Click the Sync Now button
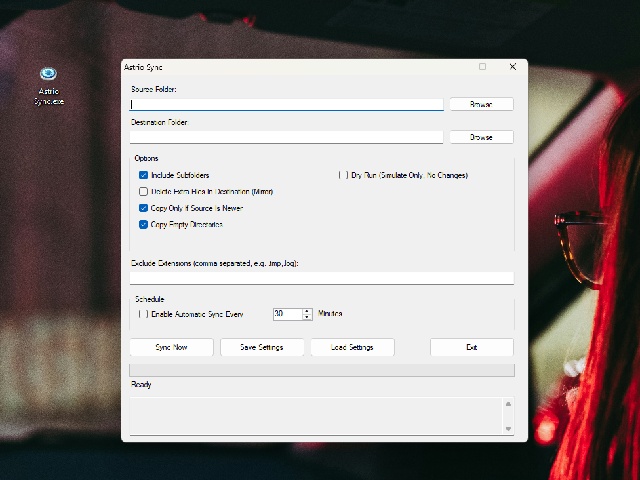Screen dimensions: 640x480 pos(171,347)
